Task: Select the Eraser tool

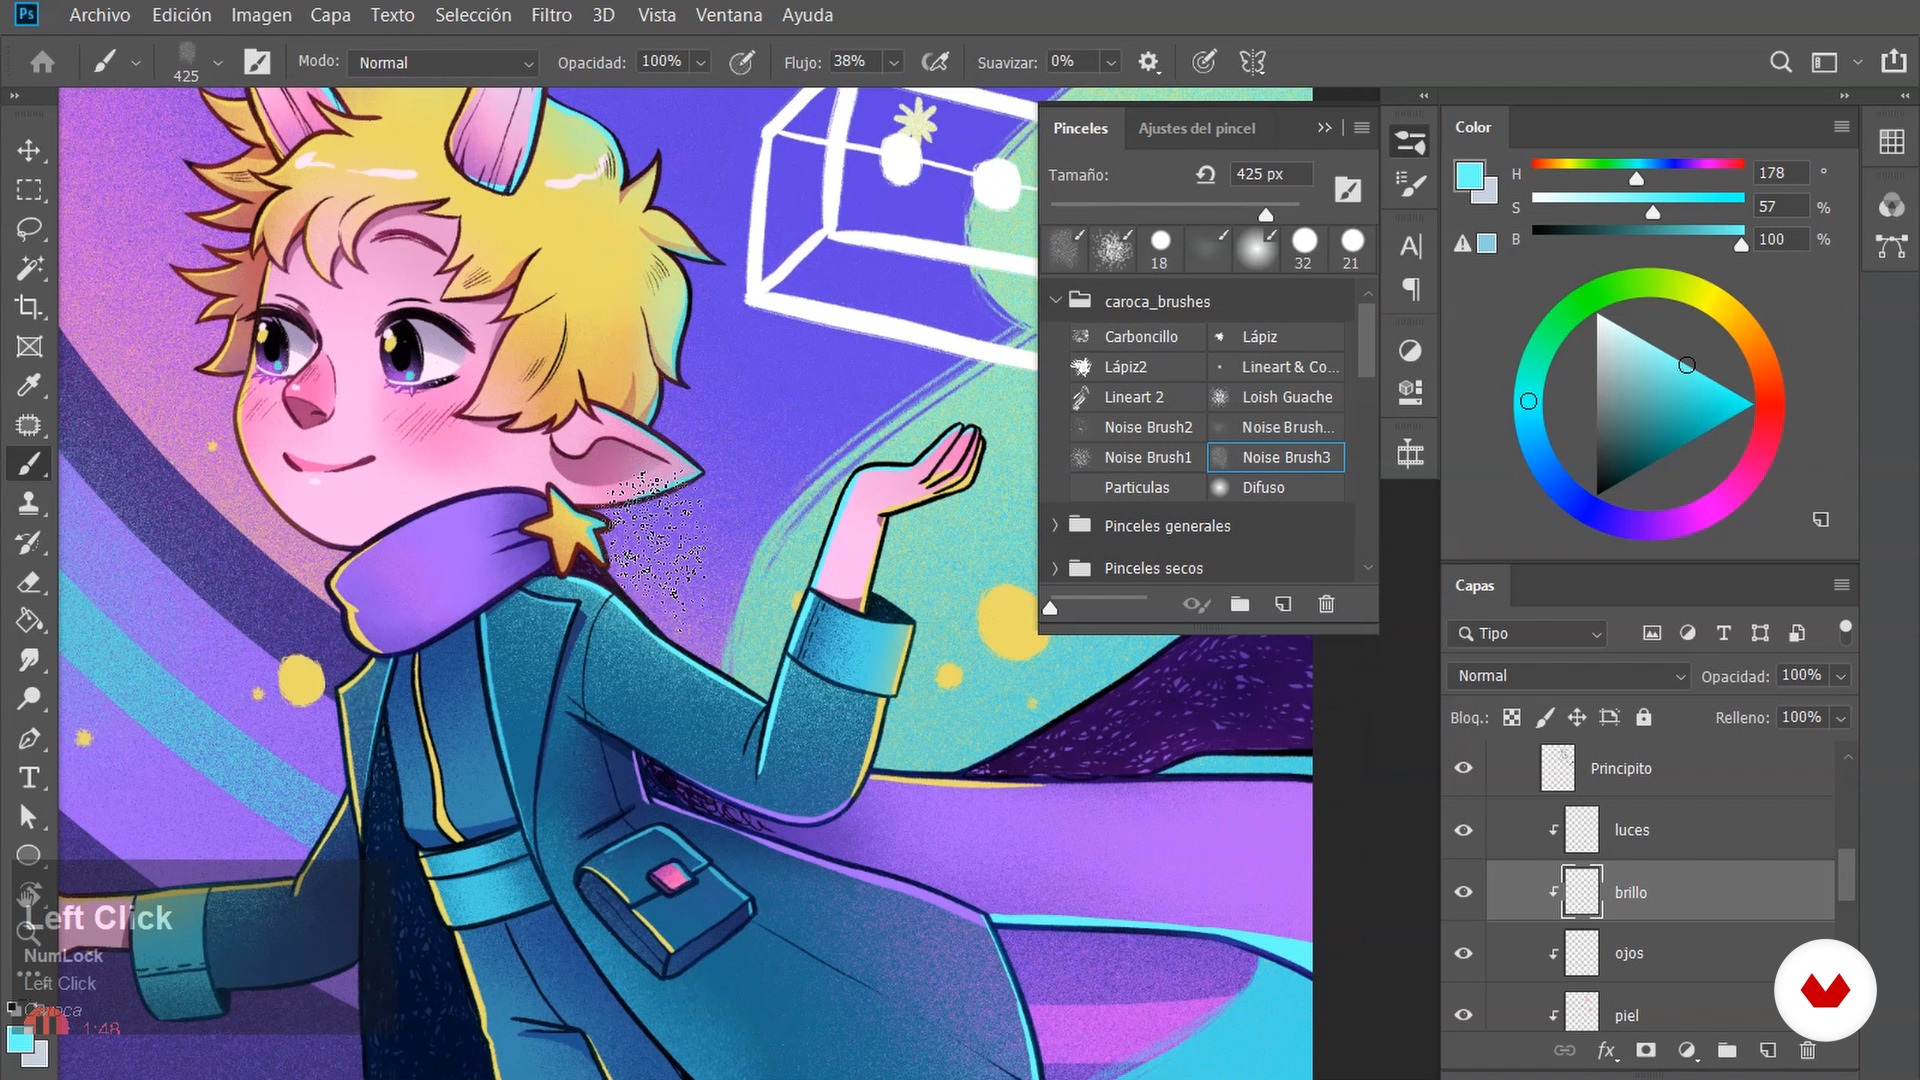Action: [29, 582]
